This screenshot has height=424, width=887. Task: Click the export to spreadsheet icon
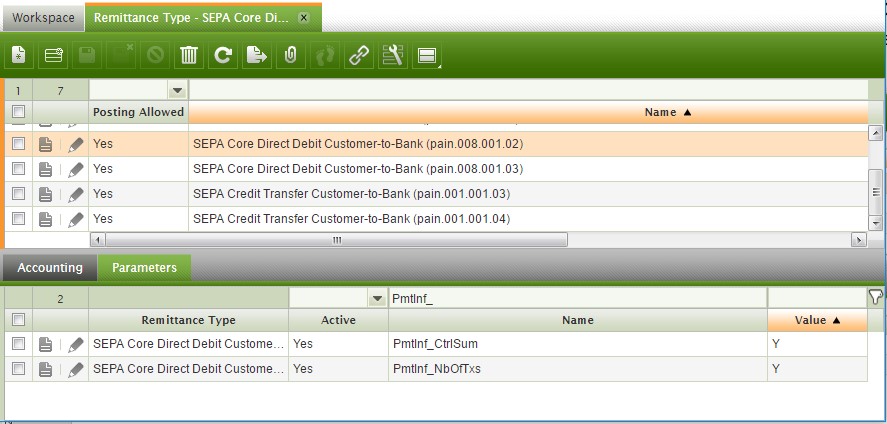tap(257, 56)
